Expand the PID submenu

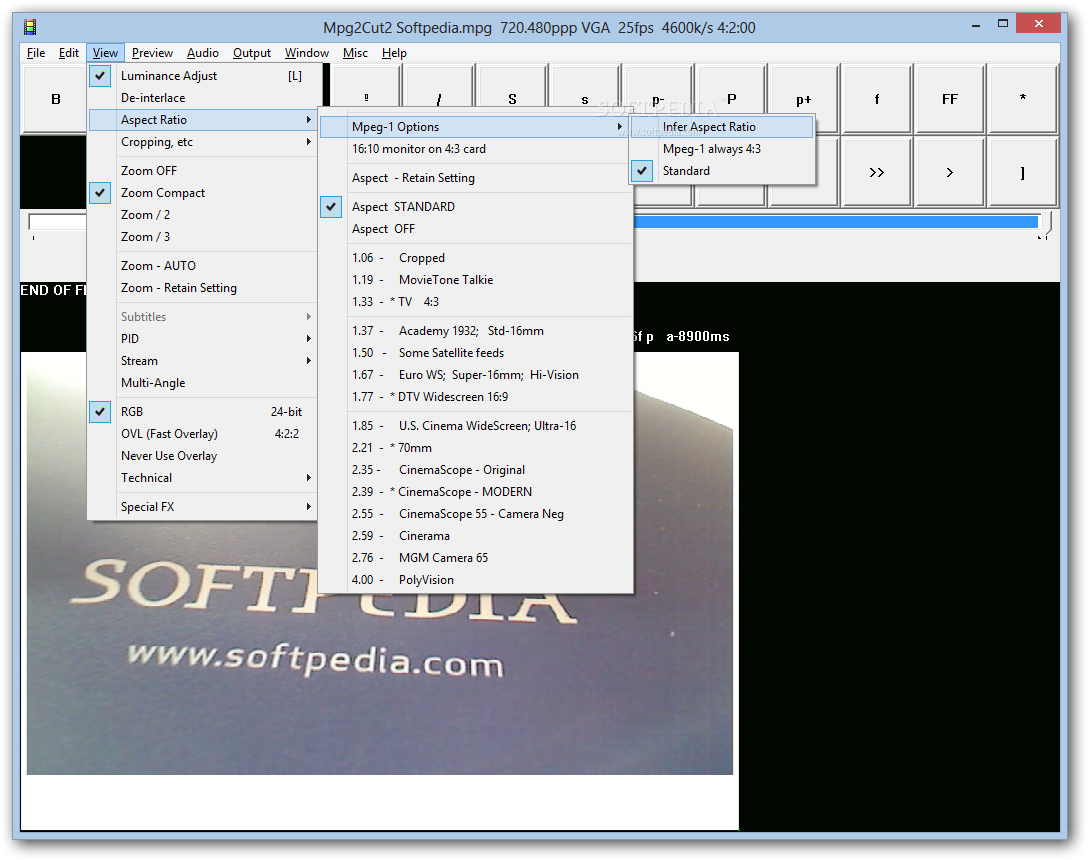203,339
